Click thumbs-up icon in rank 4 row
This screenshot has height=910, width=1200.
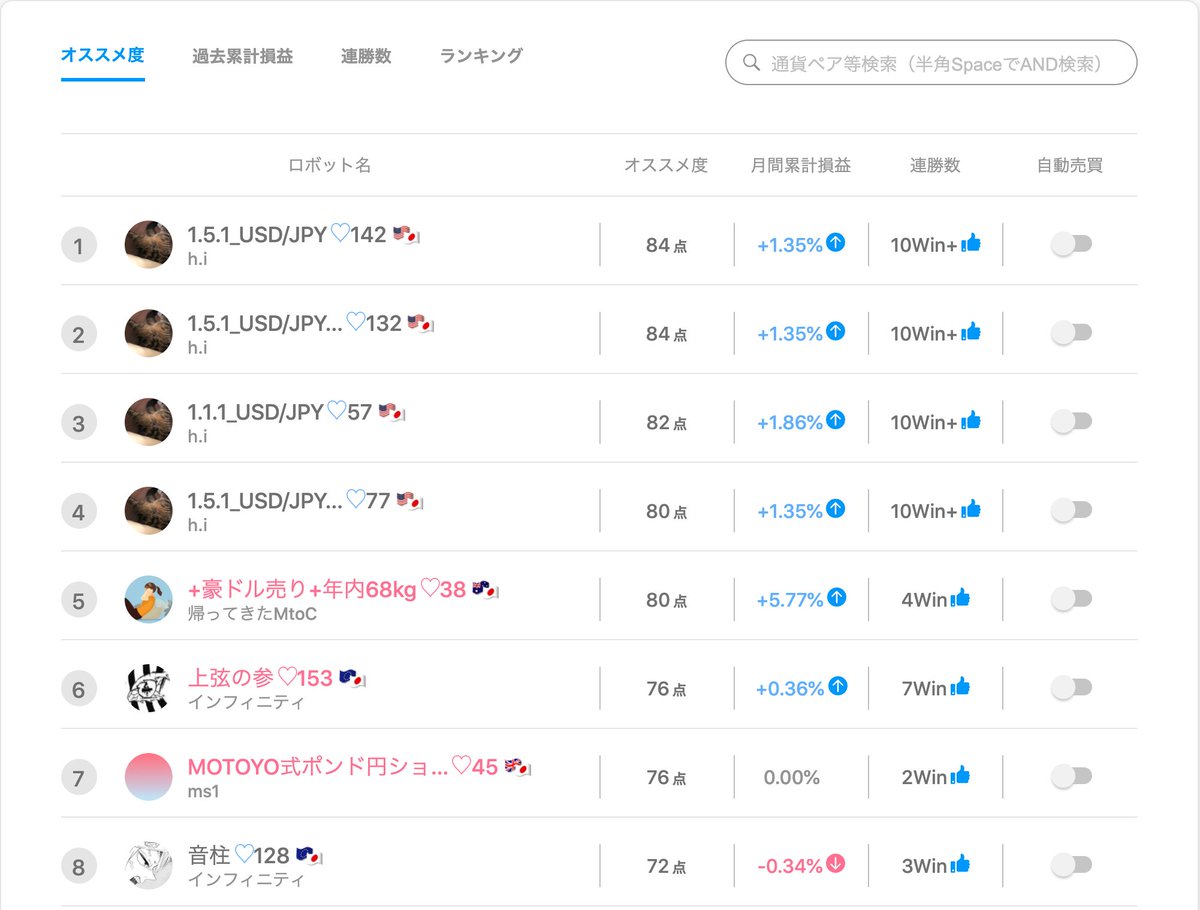970,510
